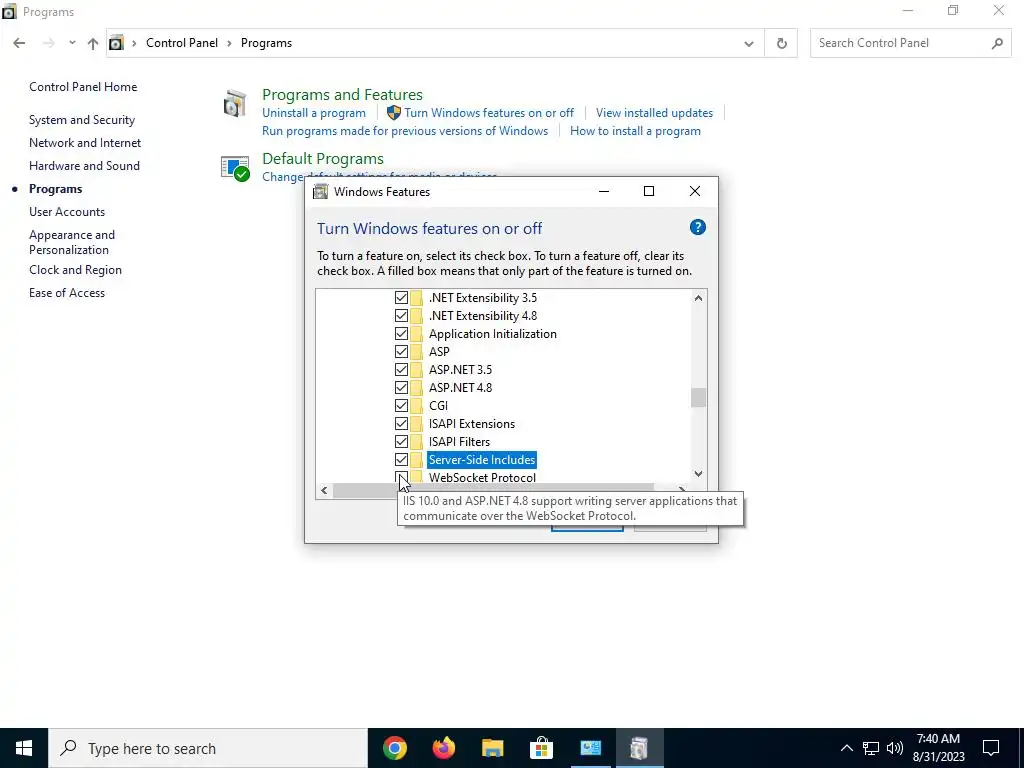Expand chevron after Control Panel breadcrumb
The width and height of the screenshot is (1024, 768).
(229, 43)
